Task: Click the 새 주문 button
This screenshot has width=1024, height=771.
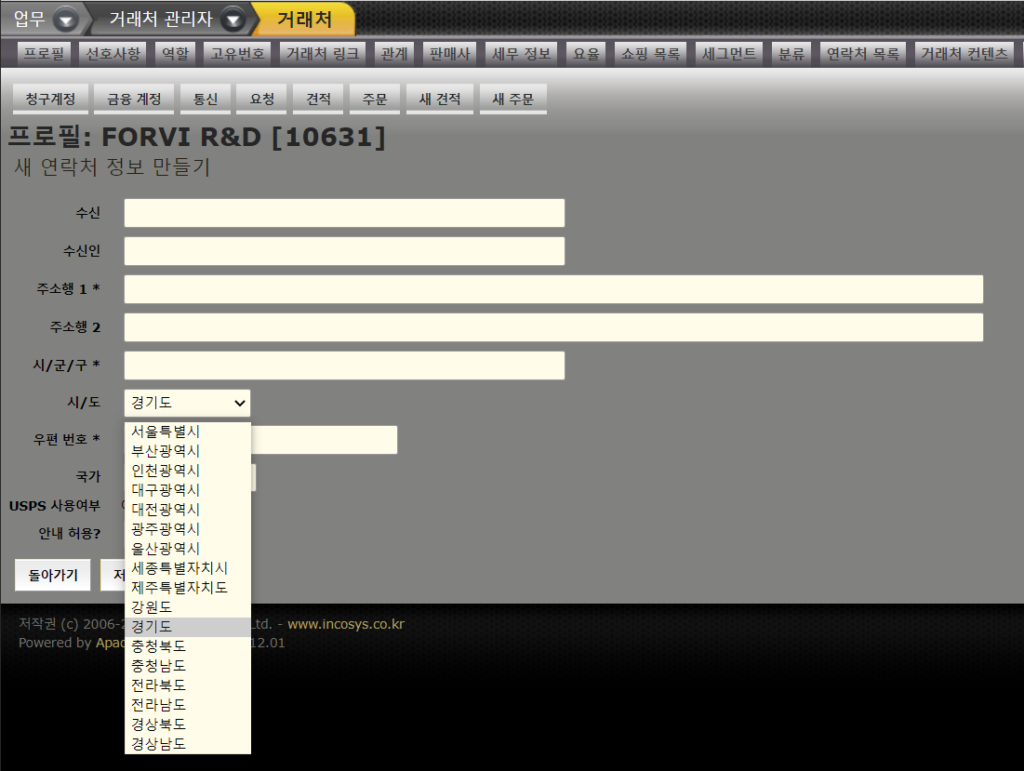Action: tap(513, 99)
